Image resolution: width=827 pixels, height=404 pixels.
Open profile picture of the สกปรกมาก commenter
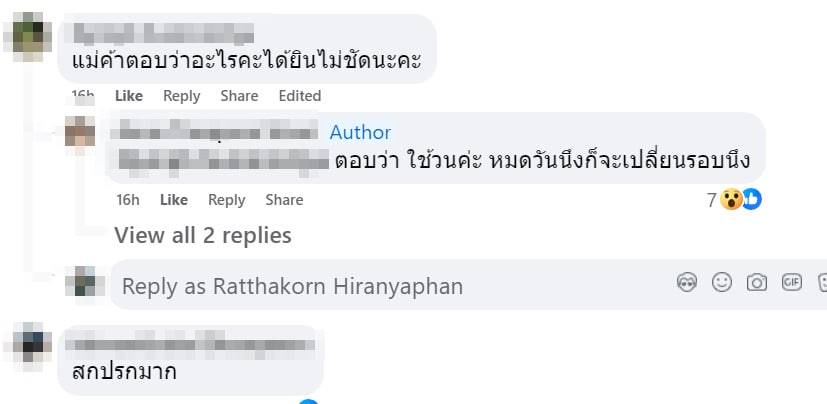[28, 346]
